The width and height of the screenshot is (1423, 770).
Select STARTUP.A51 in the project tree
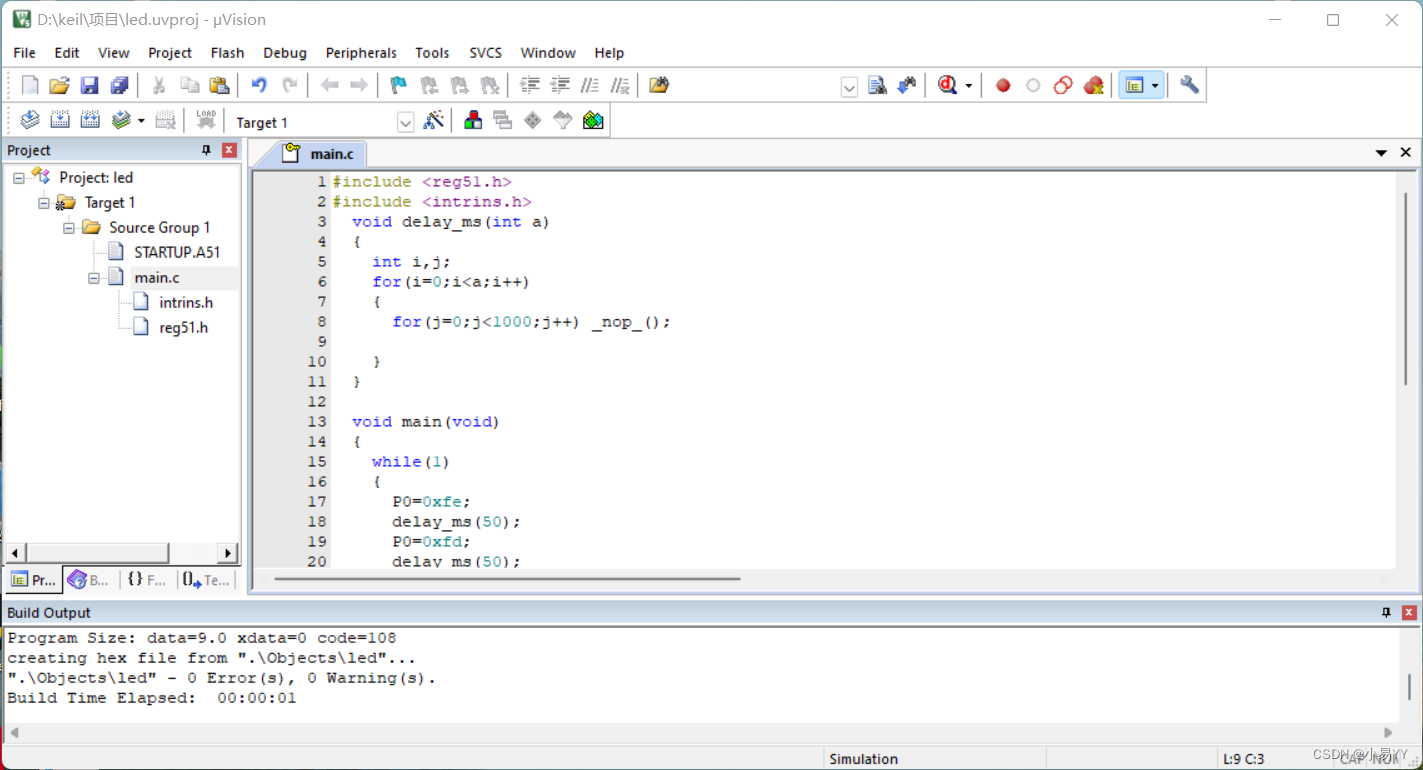pos(177,253)
